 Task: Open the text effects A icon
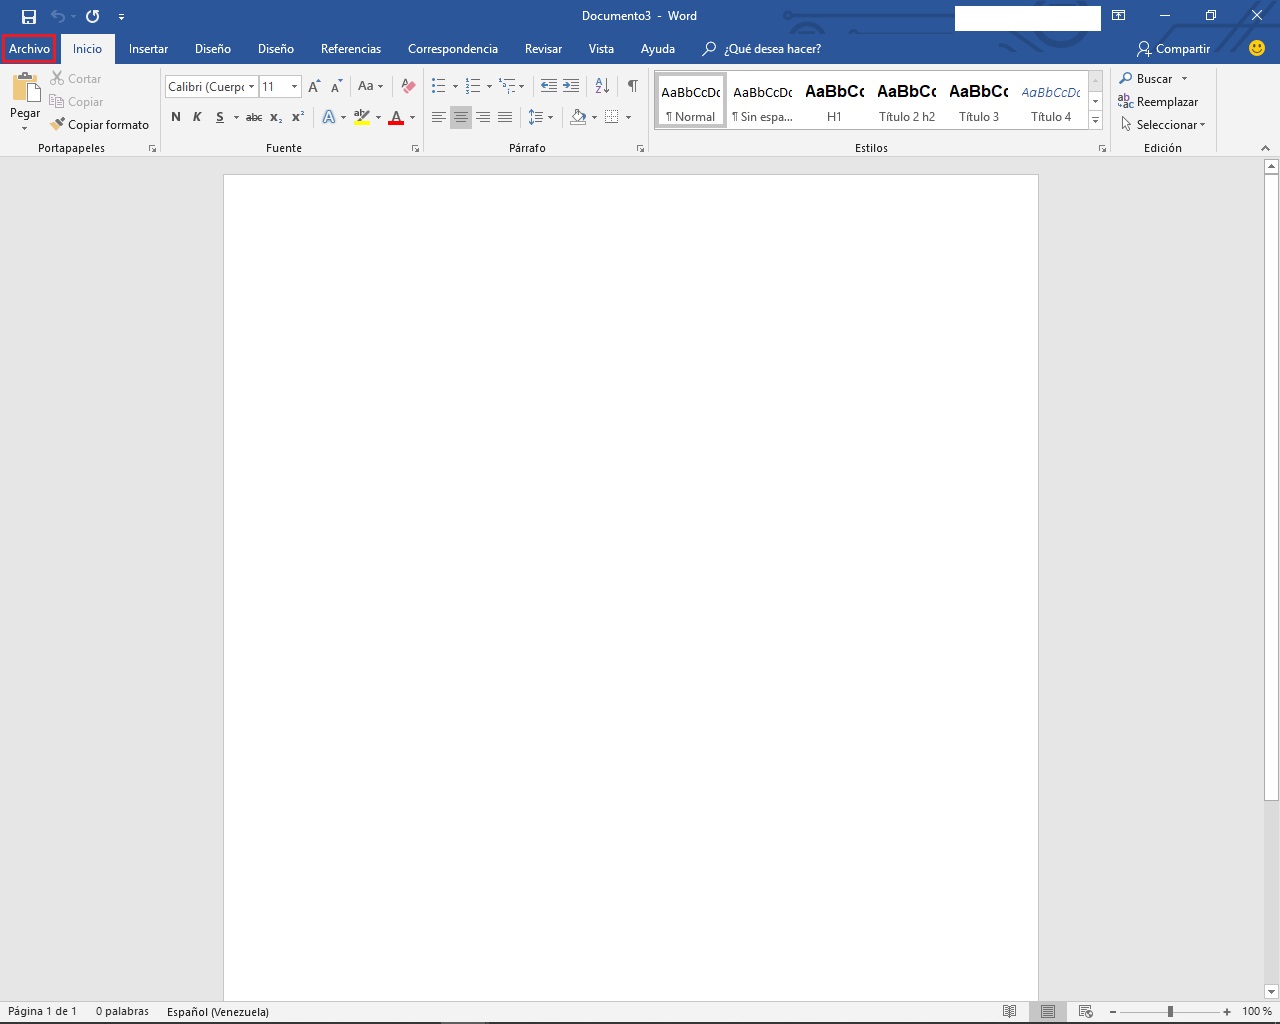click(329, 117)
